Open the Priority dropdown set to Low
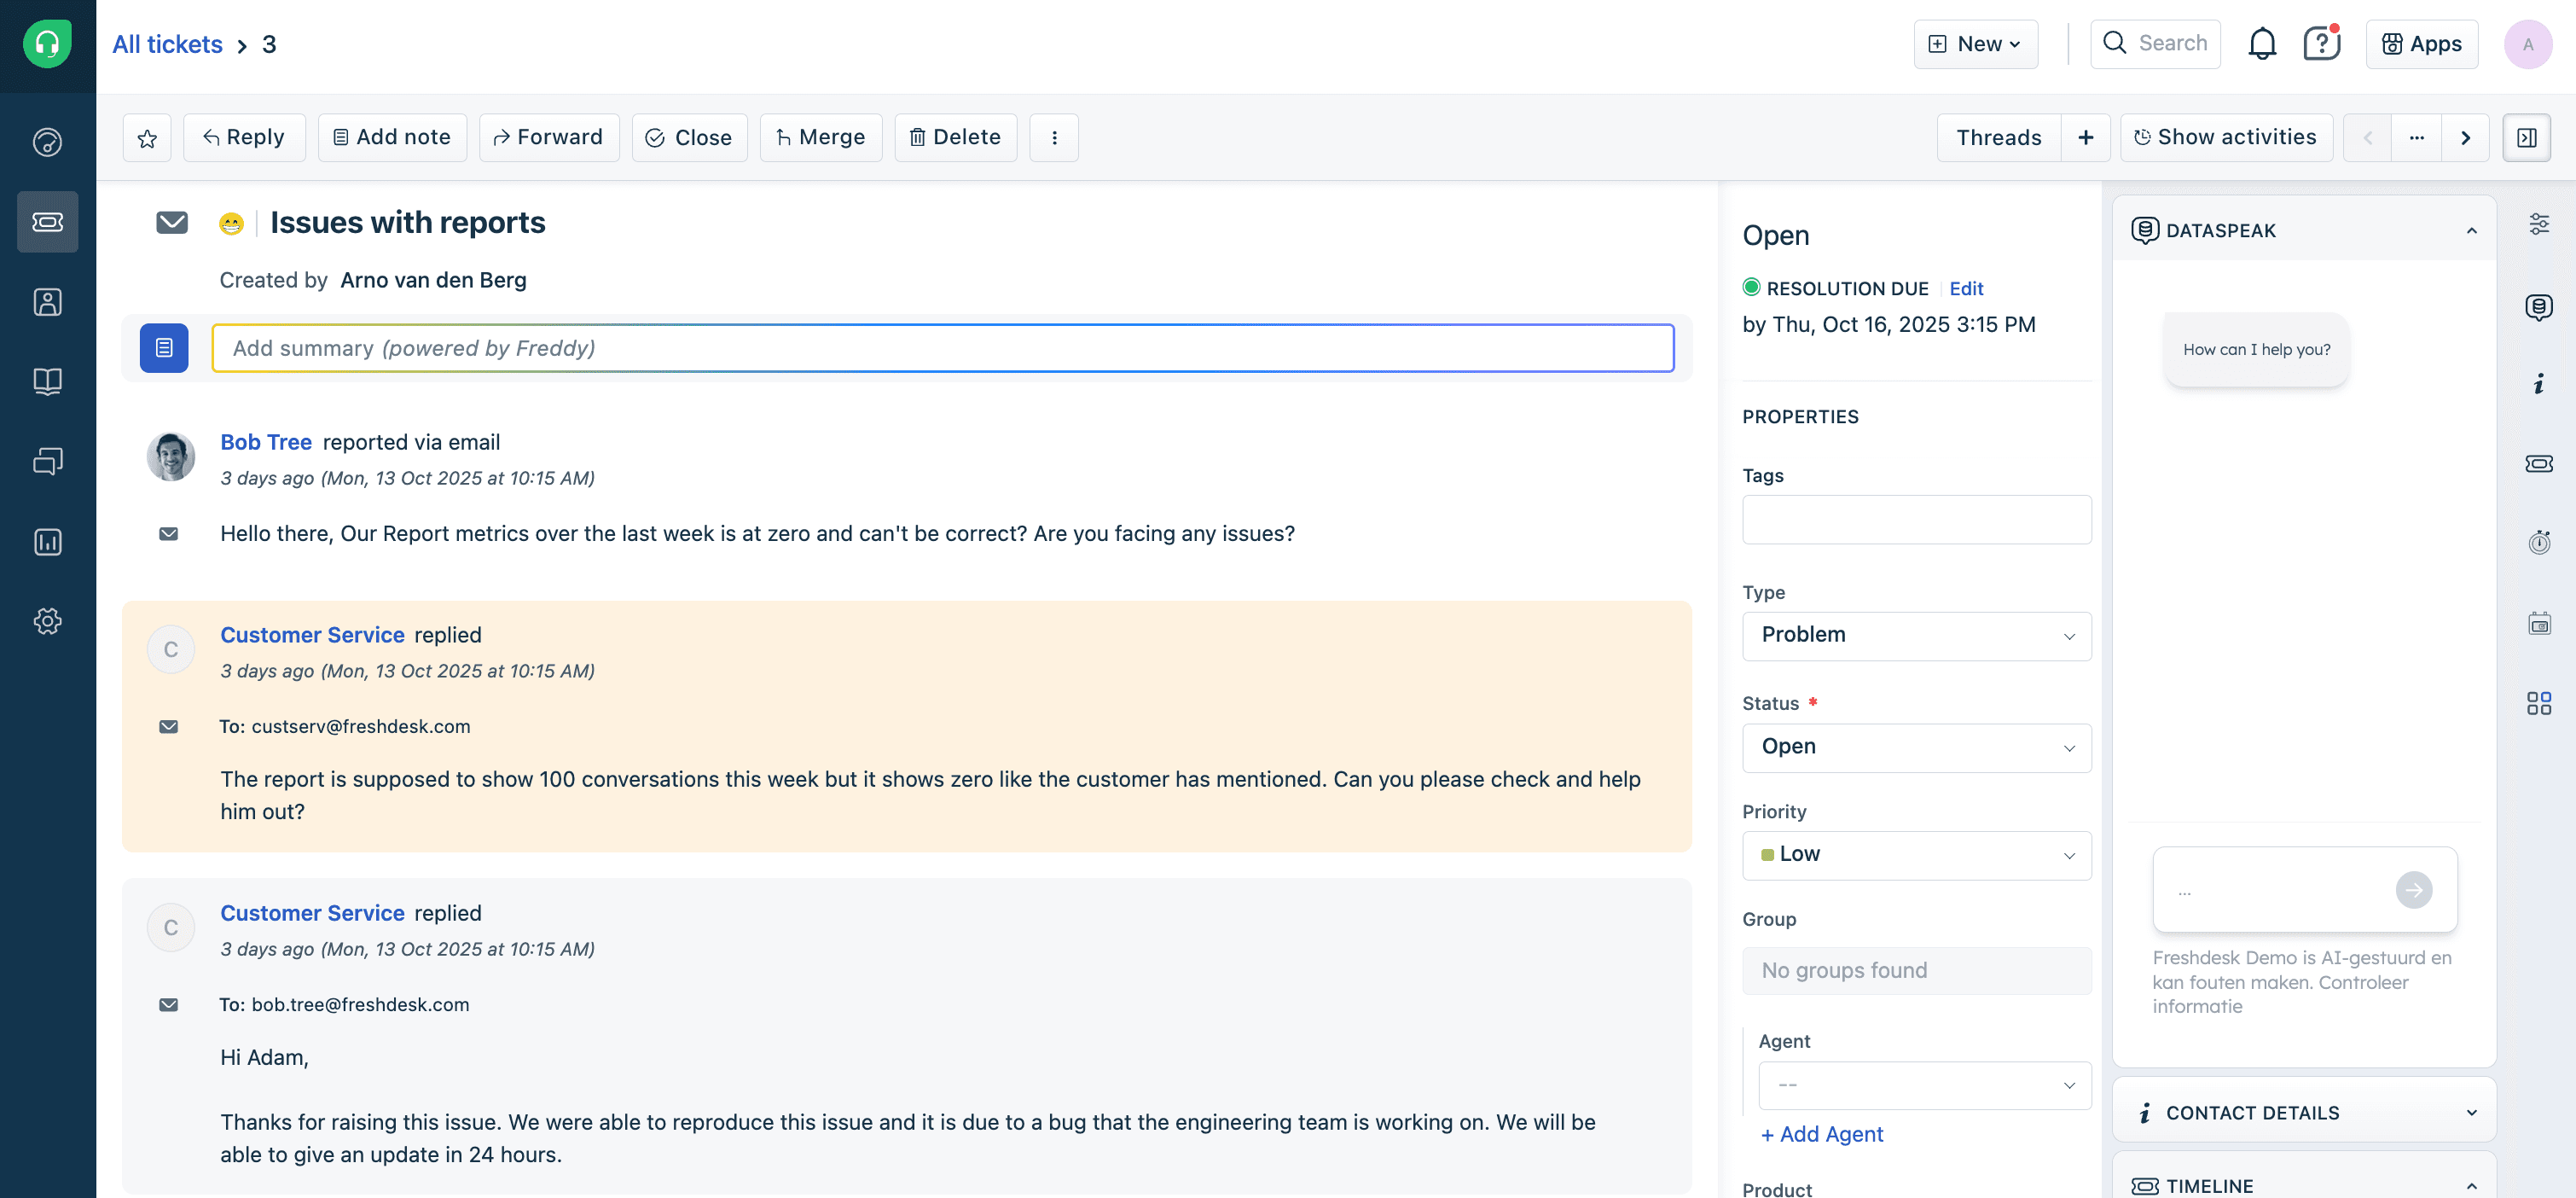Screen dimensions: 2576x1198 (1915, 855)
